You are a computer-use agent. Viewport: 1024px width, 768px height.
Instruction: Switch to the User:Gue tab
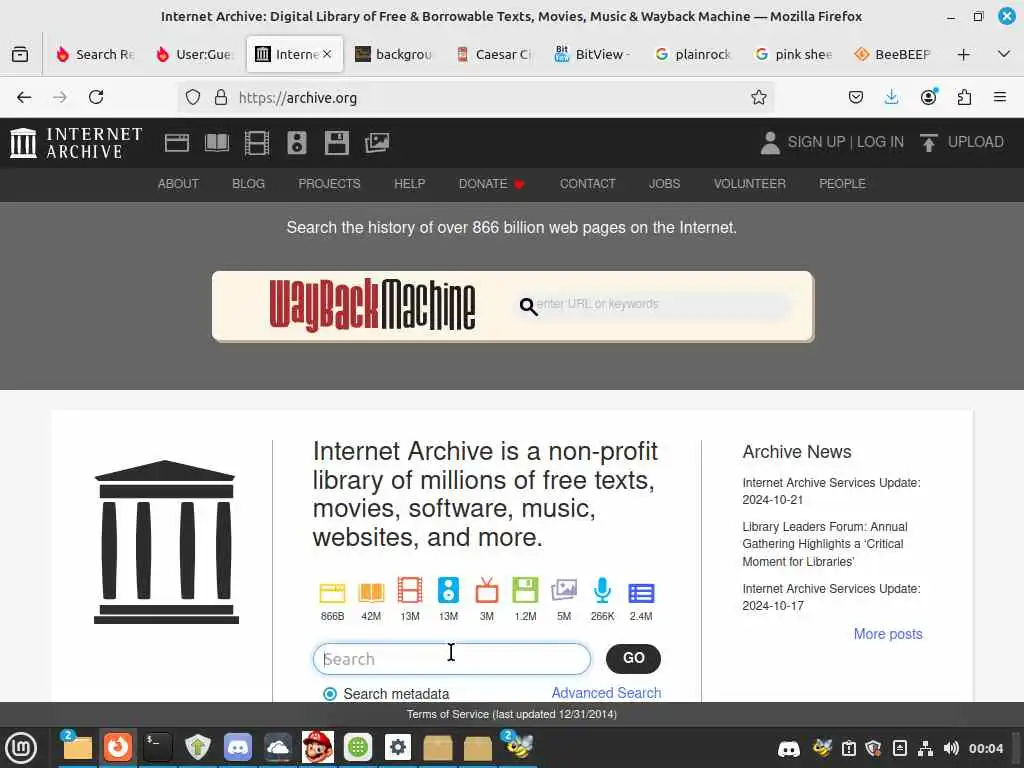pos(195,54)
